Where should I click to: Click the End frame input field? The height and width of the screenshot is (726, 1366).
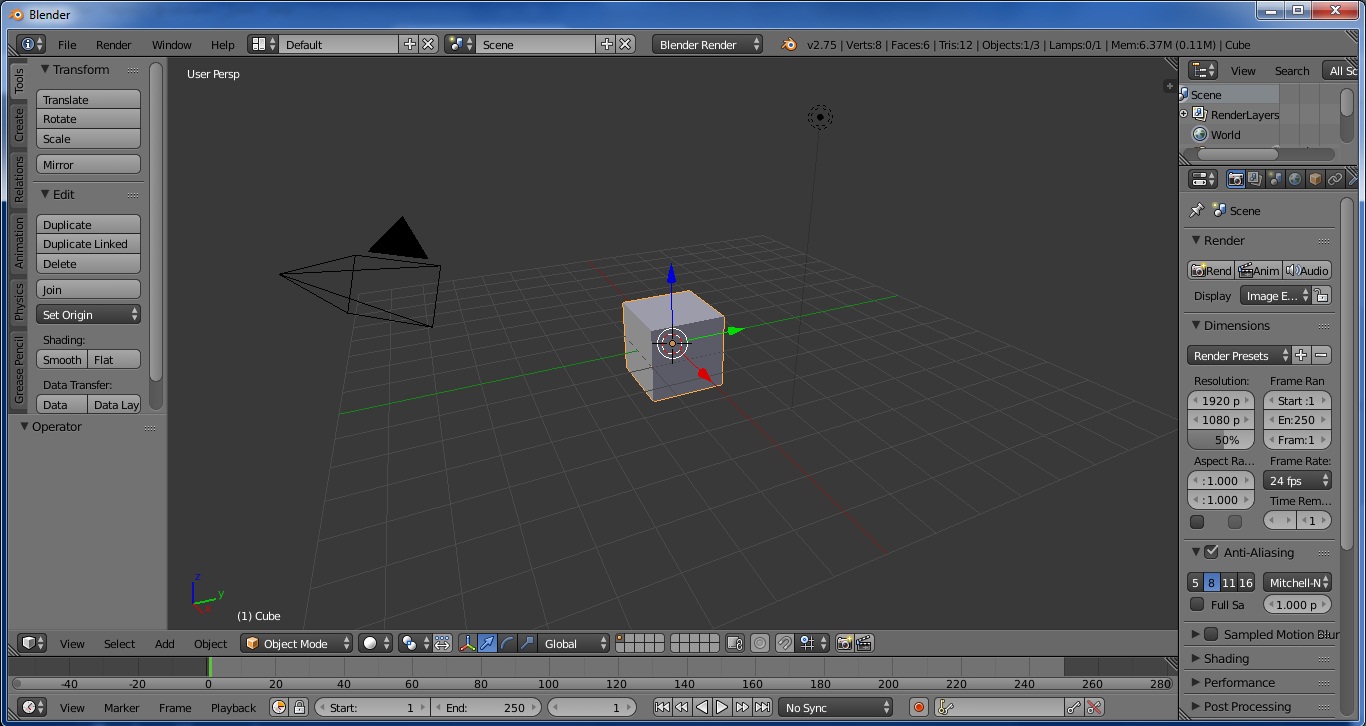pyautogui.click(x=487, y=707)
